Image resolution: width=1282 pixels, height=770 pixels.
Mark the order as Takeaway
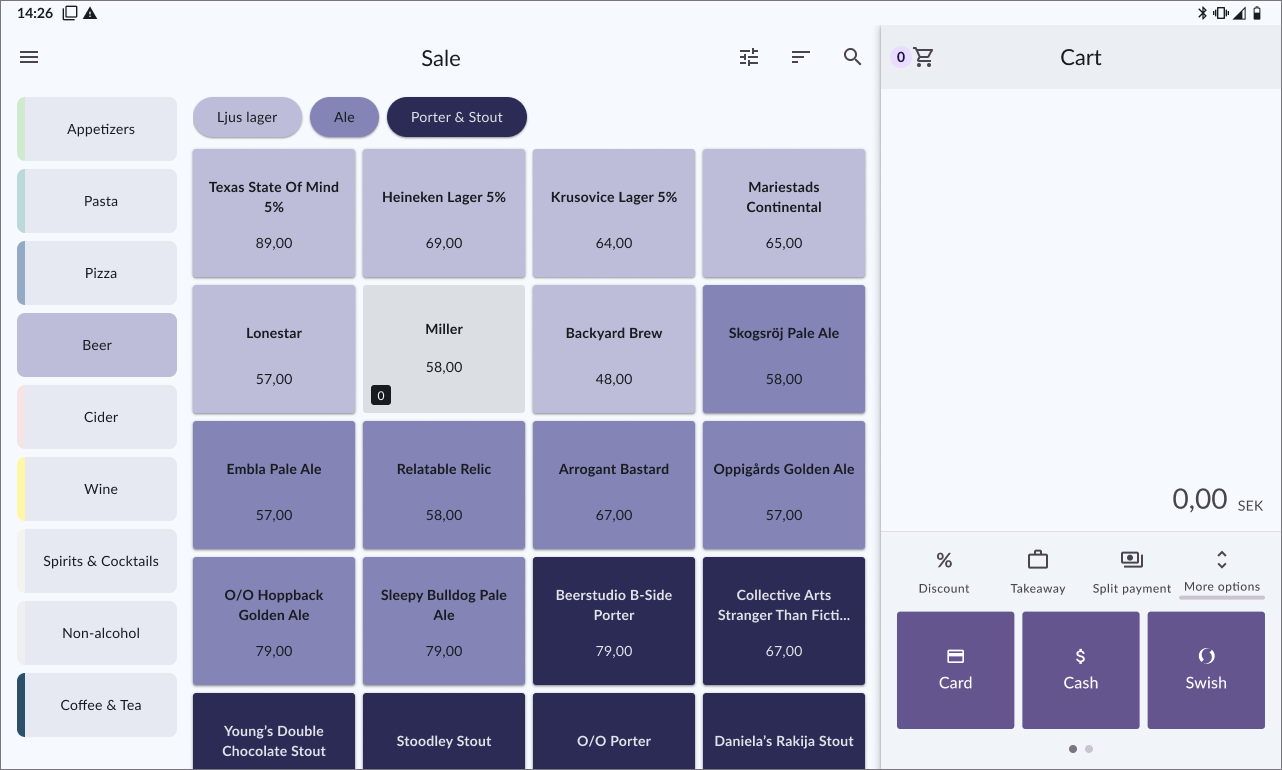point(1038,572)
